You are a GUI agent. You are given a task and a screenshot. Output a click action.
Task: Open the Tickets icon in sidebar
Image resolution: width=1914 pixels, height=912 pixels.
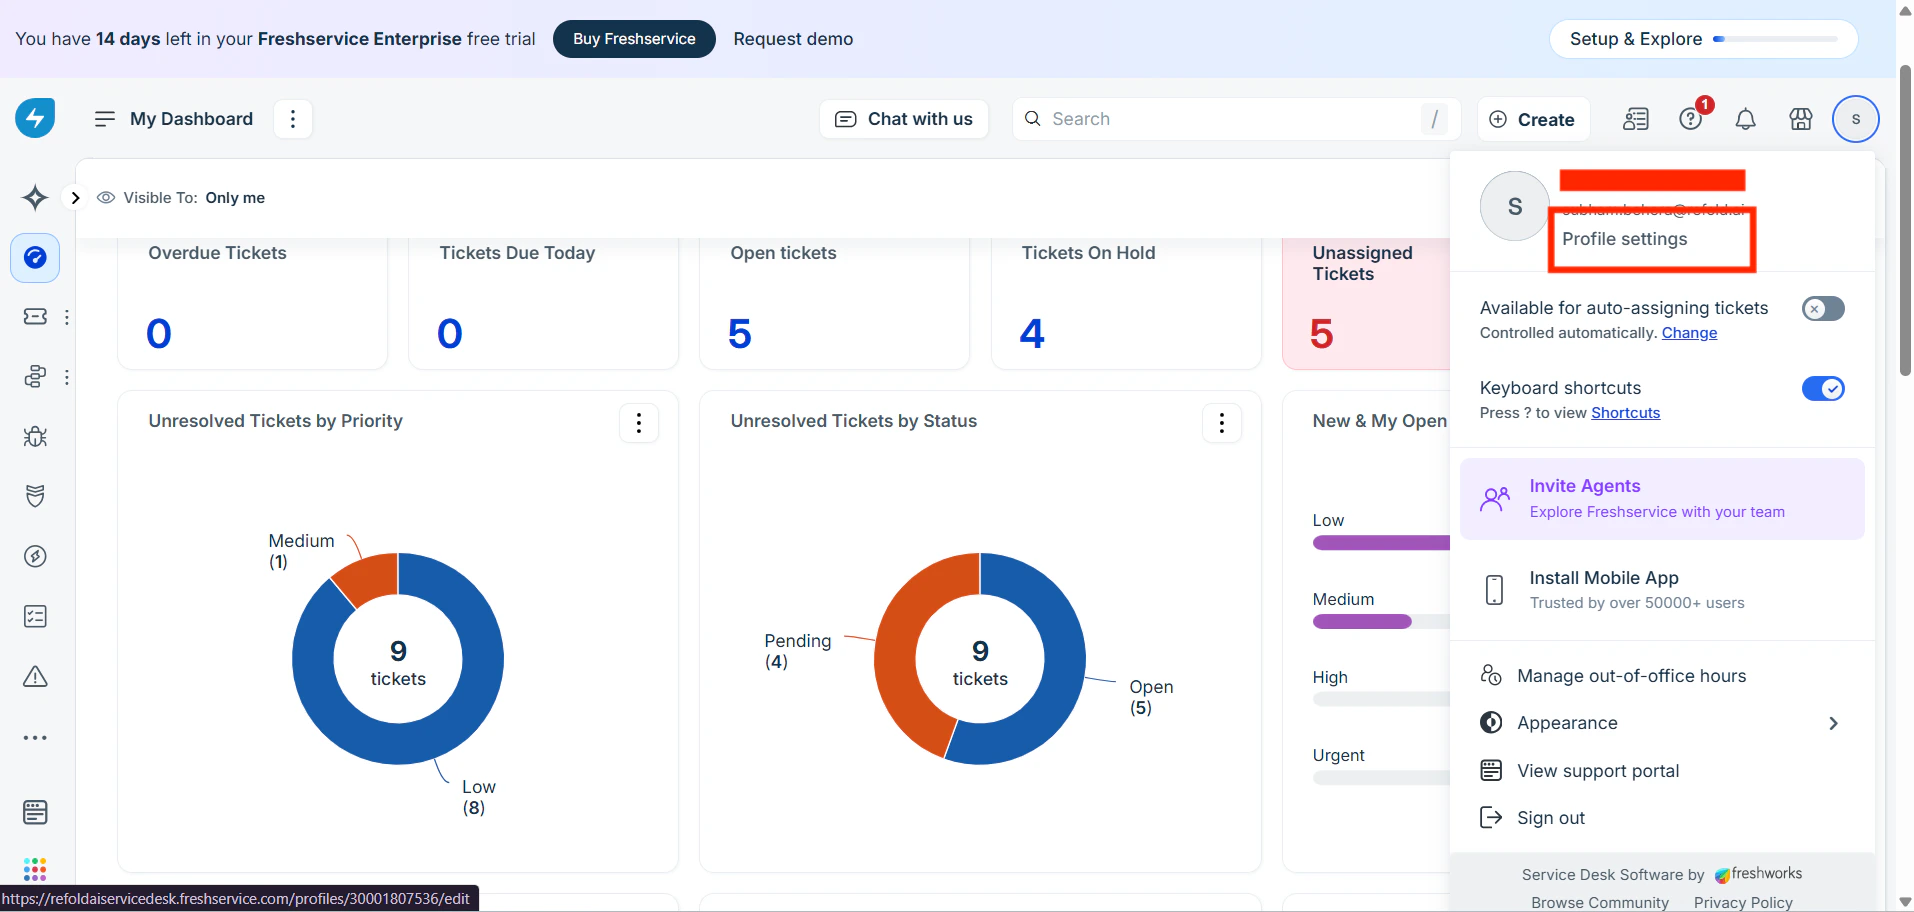[x=35, y=317]
